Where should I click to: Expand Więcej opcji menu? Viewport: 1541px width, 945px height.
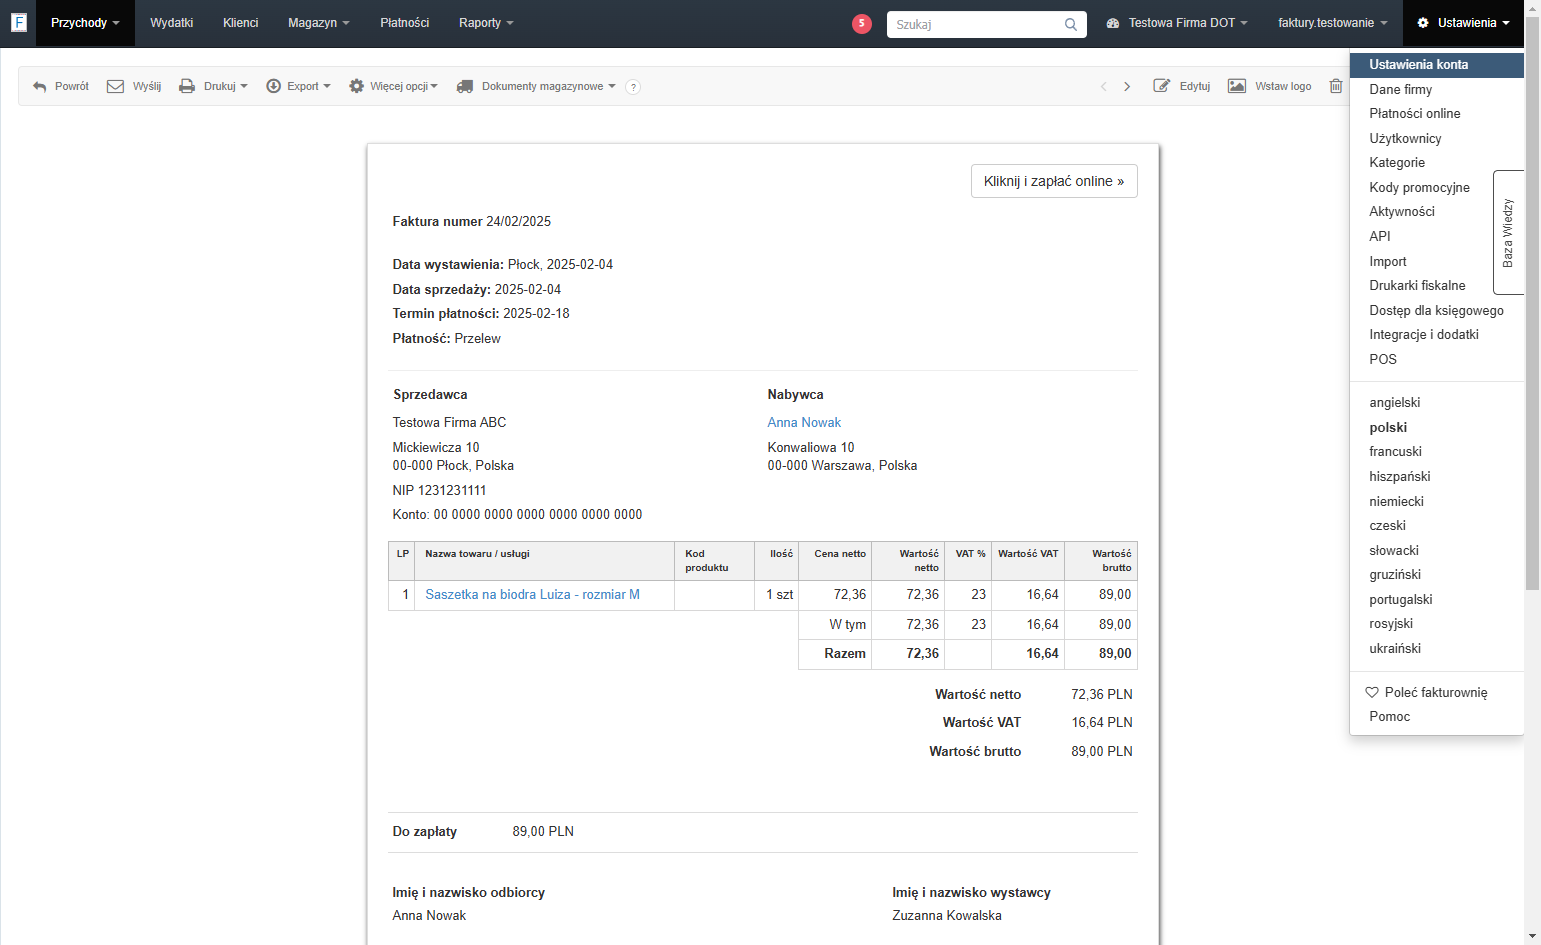[x=393, y=86]
